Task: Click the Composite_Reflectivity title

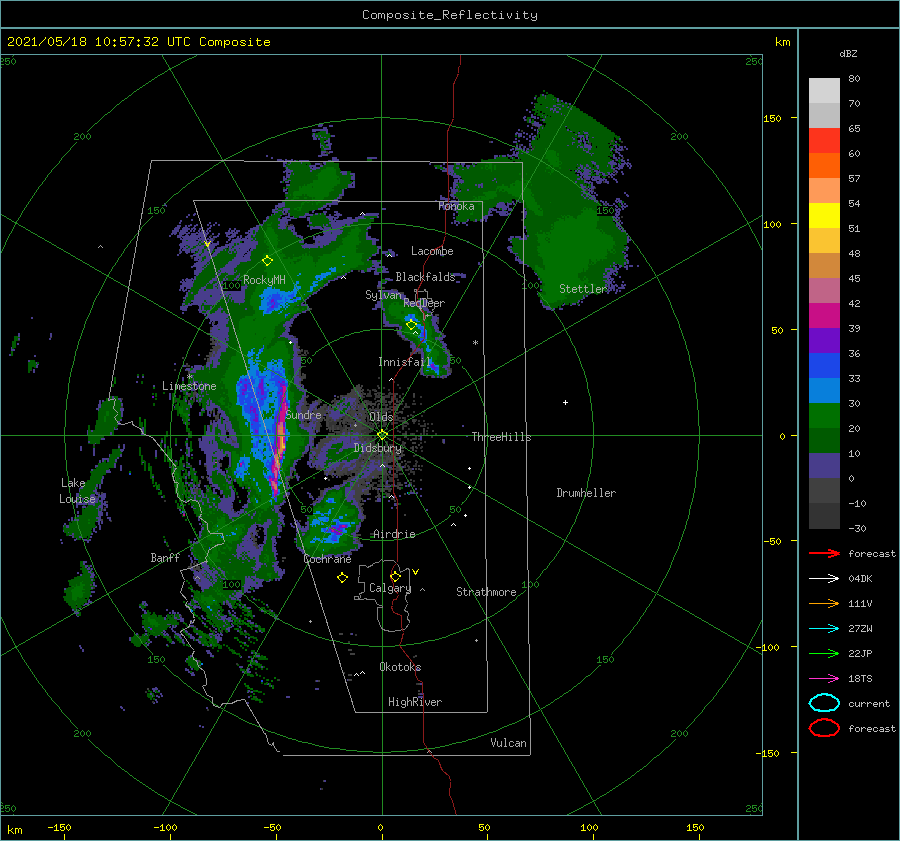Action: (450, 15)
